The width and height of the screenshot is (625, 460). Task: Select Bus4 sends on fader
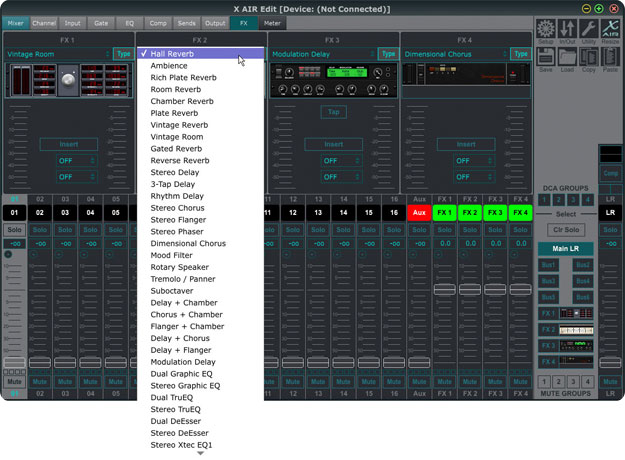(583, 281)
